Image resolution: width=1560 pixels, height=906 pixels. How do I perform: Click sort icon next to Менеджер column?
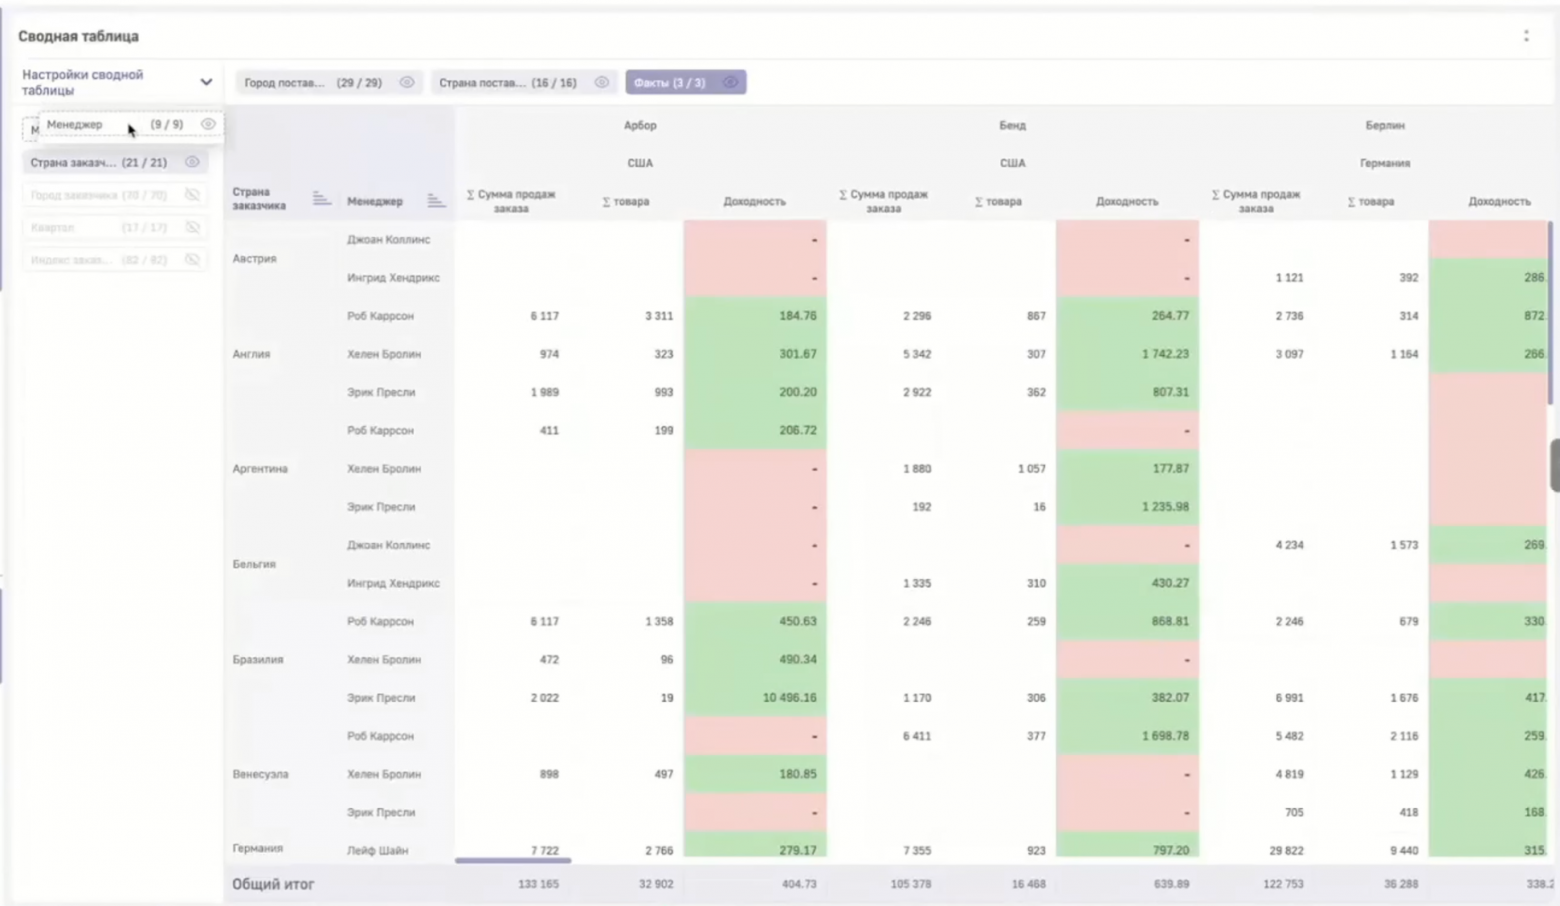click(x=435, y=201)
